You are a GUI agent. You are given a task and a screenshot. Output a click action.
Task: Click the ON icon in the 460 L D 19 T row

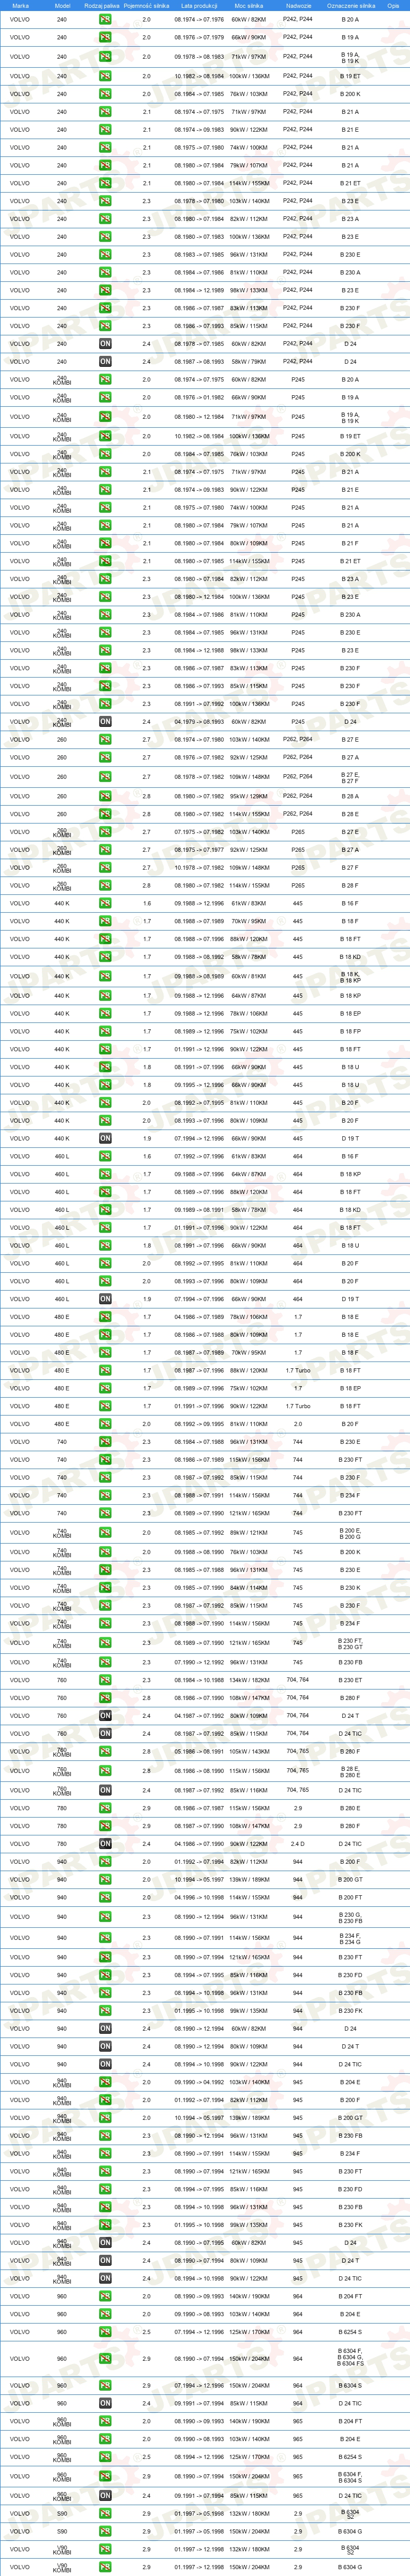[105, 1299]
